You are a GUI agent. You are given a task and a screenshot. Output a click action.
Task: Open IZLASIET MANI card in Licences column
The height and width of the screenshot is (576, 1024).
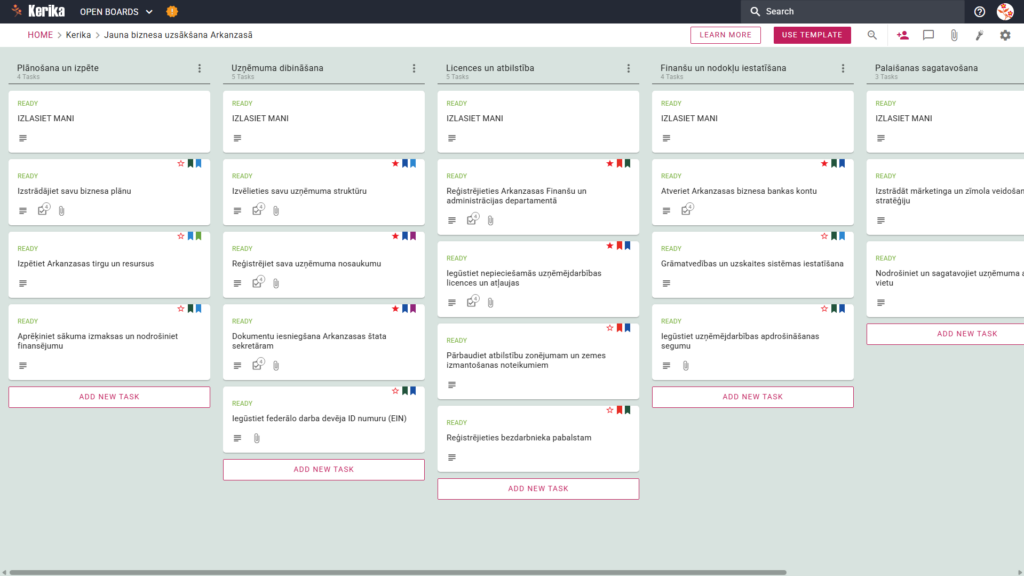[x=538, y=121]
